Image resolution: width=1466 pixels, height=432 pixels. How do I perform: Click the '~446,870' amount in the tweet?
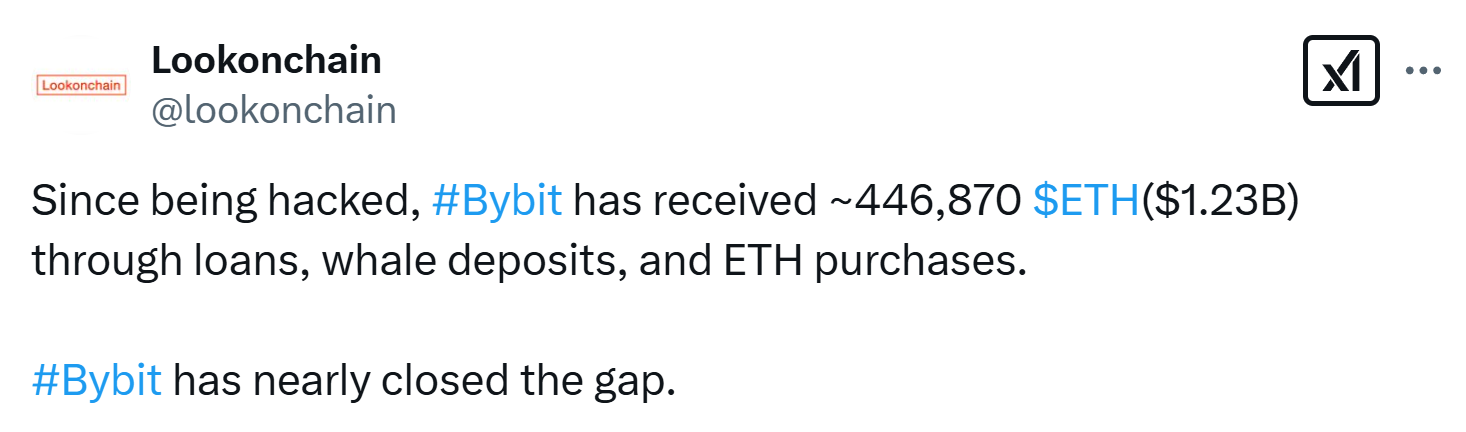(x=925, y=203)
